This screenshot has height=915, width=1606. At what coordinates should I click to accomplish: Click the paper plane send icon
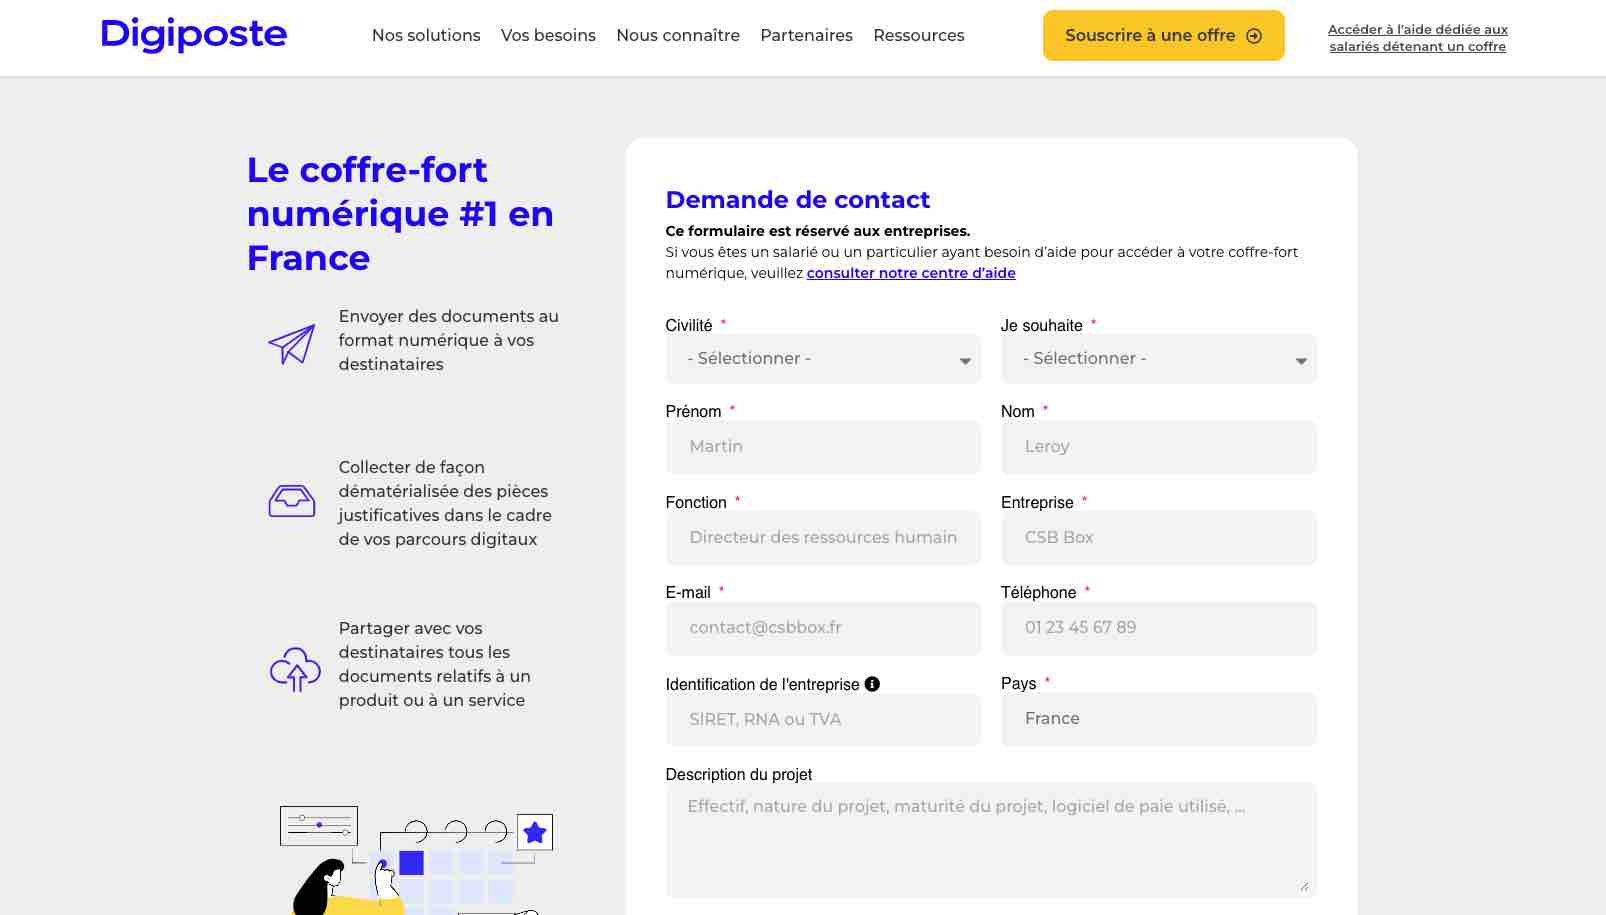[x=292, y=344]
